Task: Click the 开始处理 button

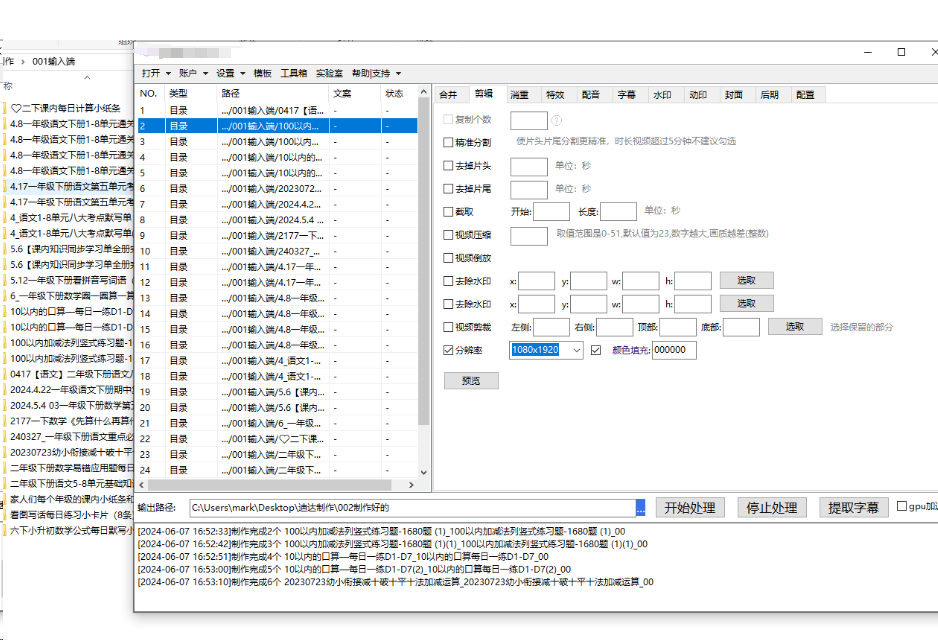Action: click(x=688, y=506)
